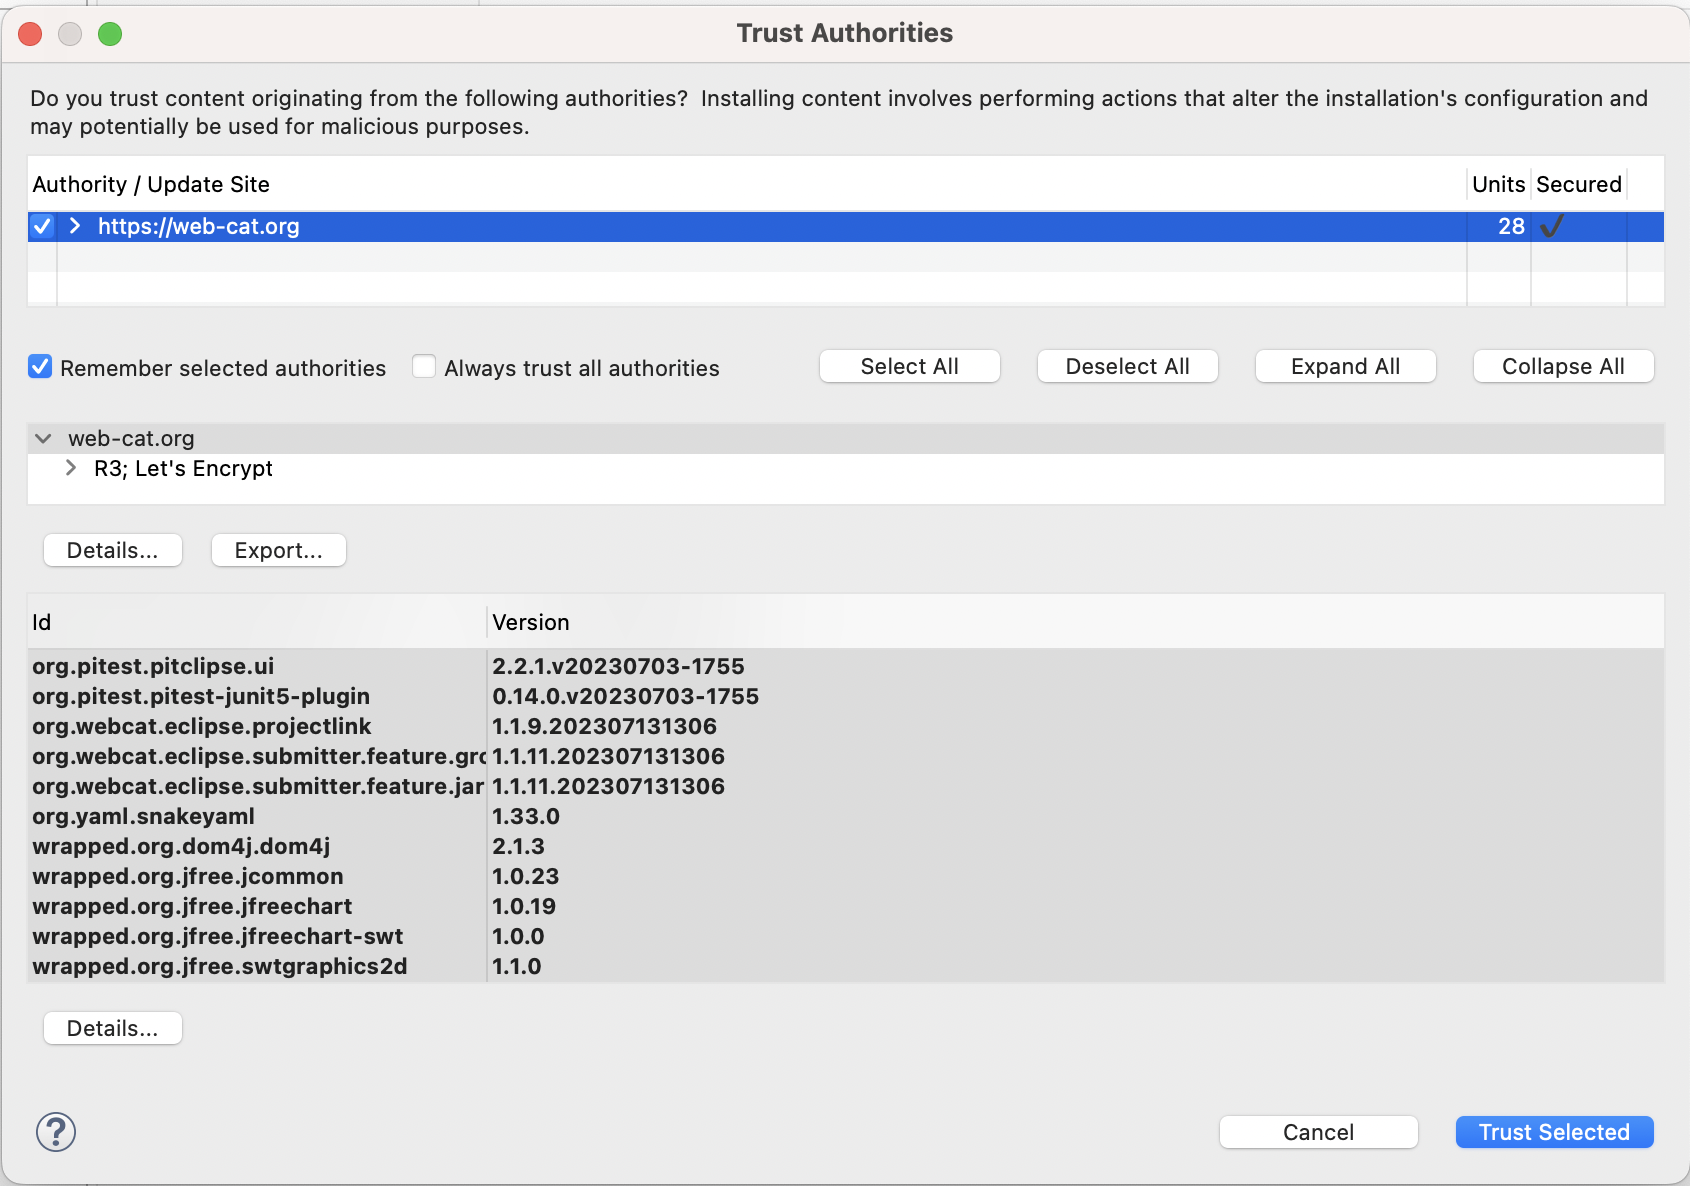
Task: Sort by the Version column header
Action: [531, 622]
